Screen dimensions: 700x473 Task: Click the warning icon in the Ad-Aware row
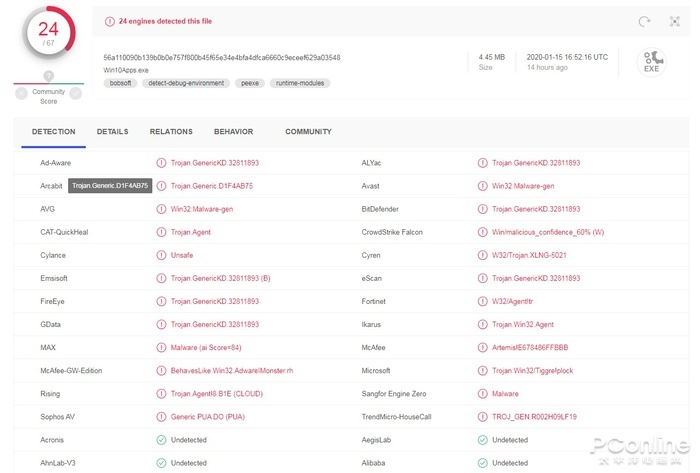(x=161, y=162)
